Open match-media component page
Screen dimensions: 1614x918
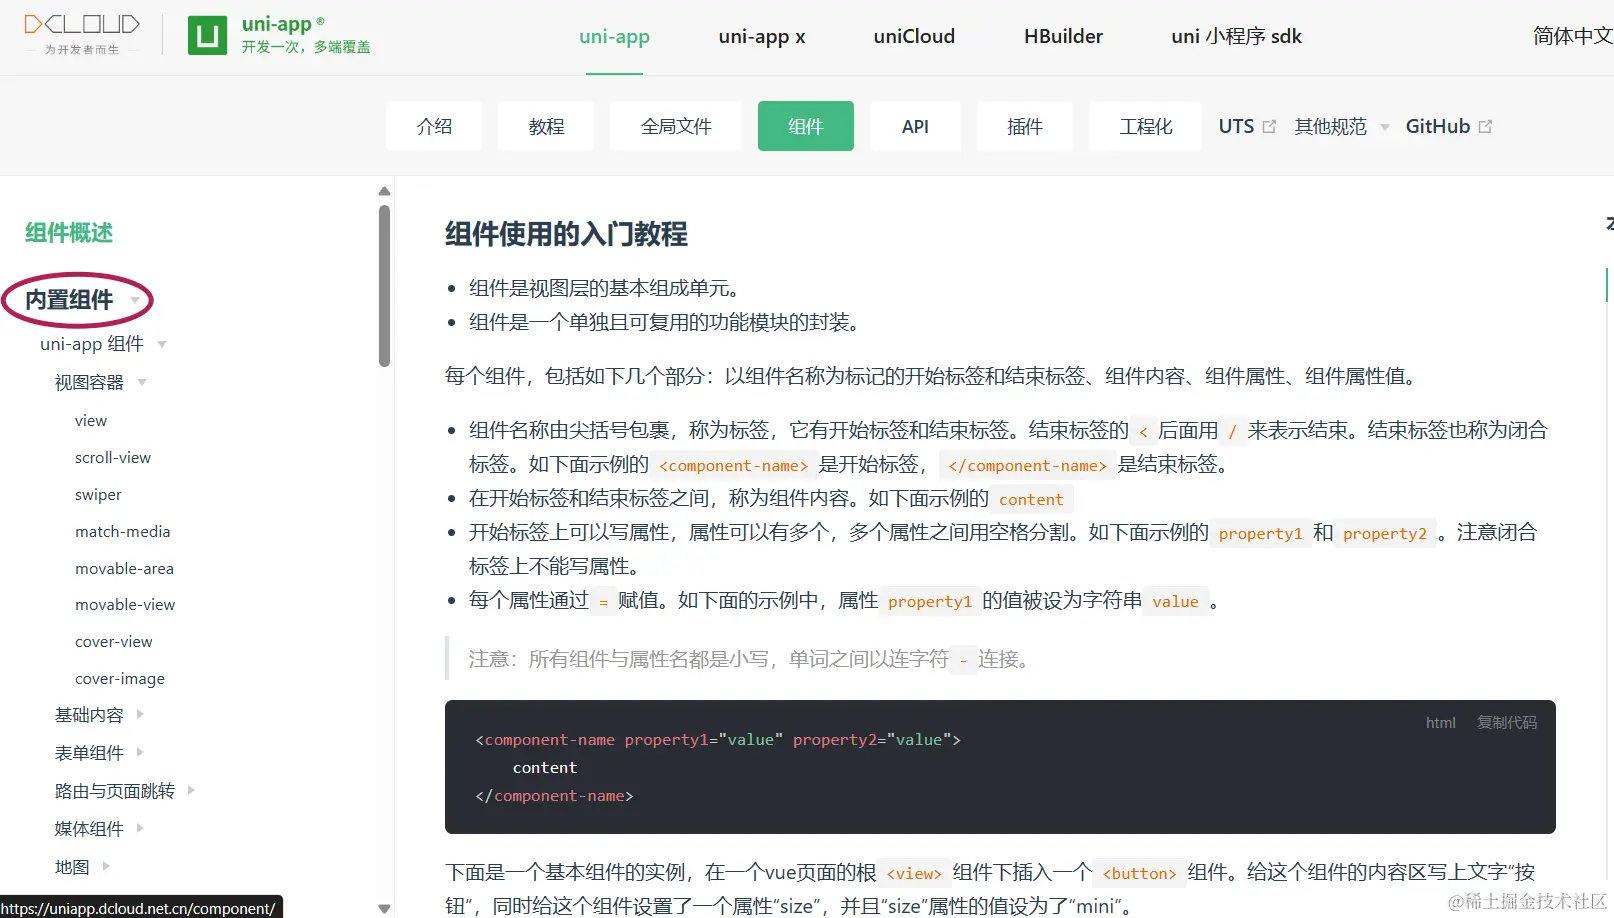122,532
